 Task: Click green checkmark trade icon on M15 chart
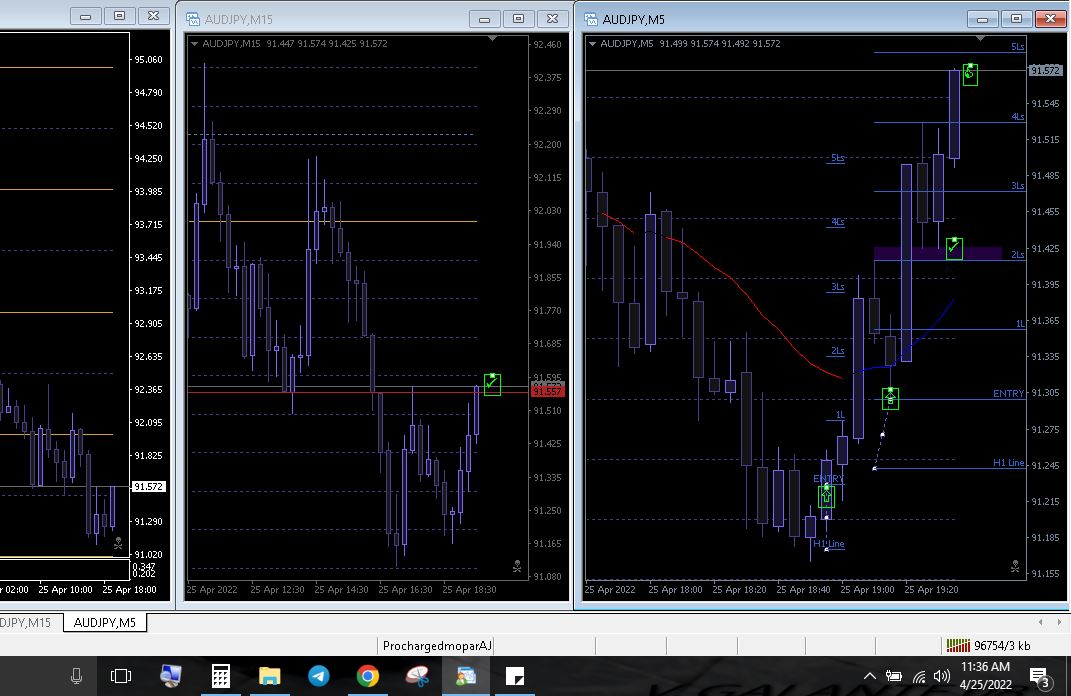492,384
